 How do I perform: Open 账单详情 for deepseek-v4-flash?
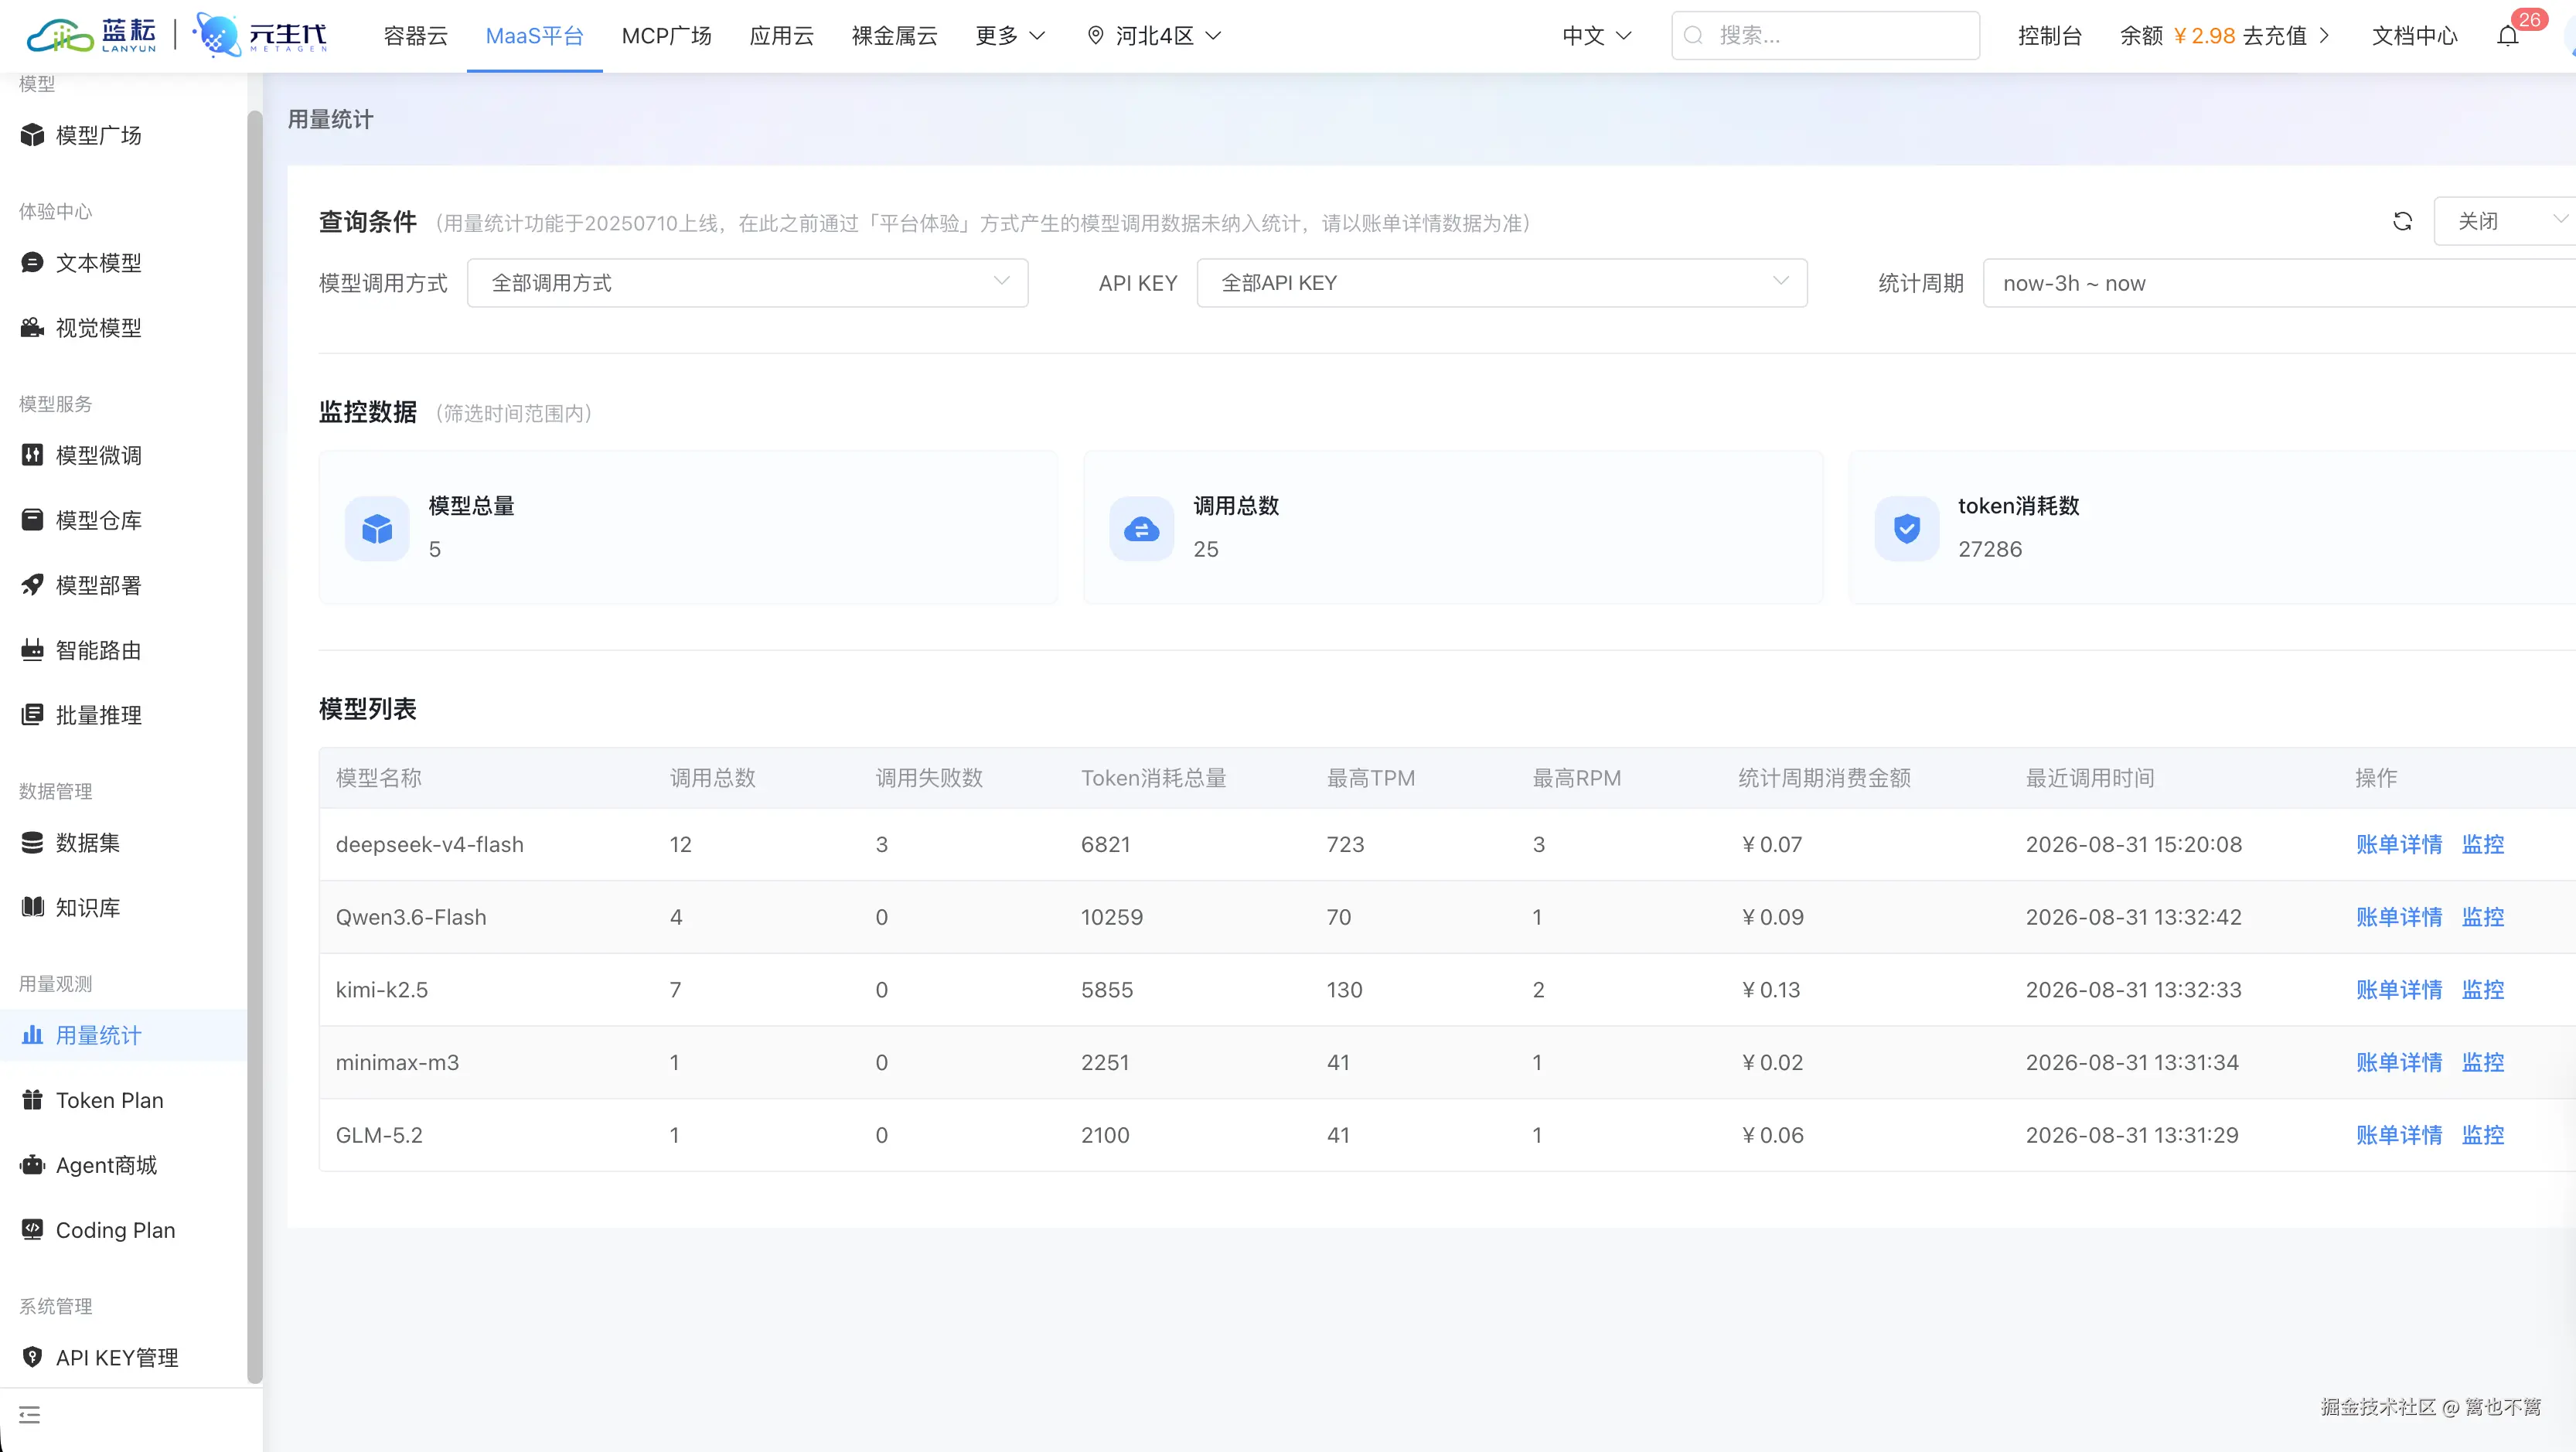(x=2398, y=844)
